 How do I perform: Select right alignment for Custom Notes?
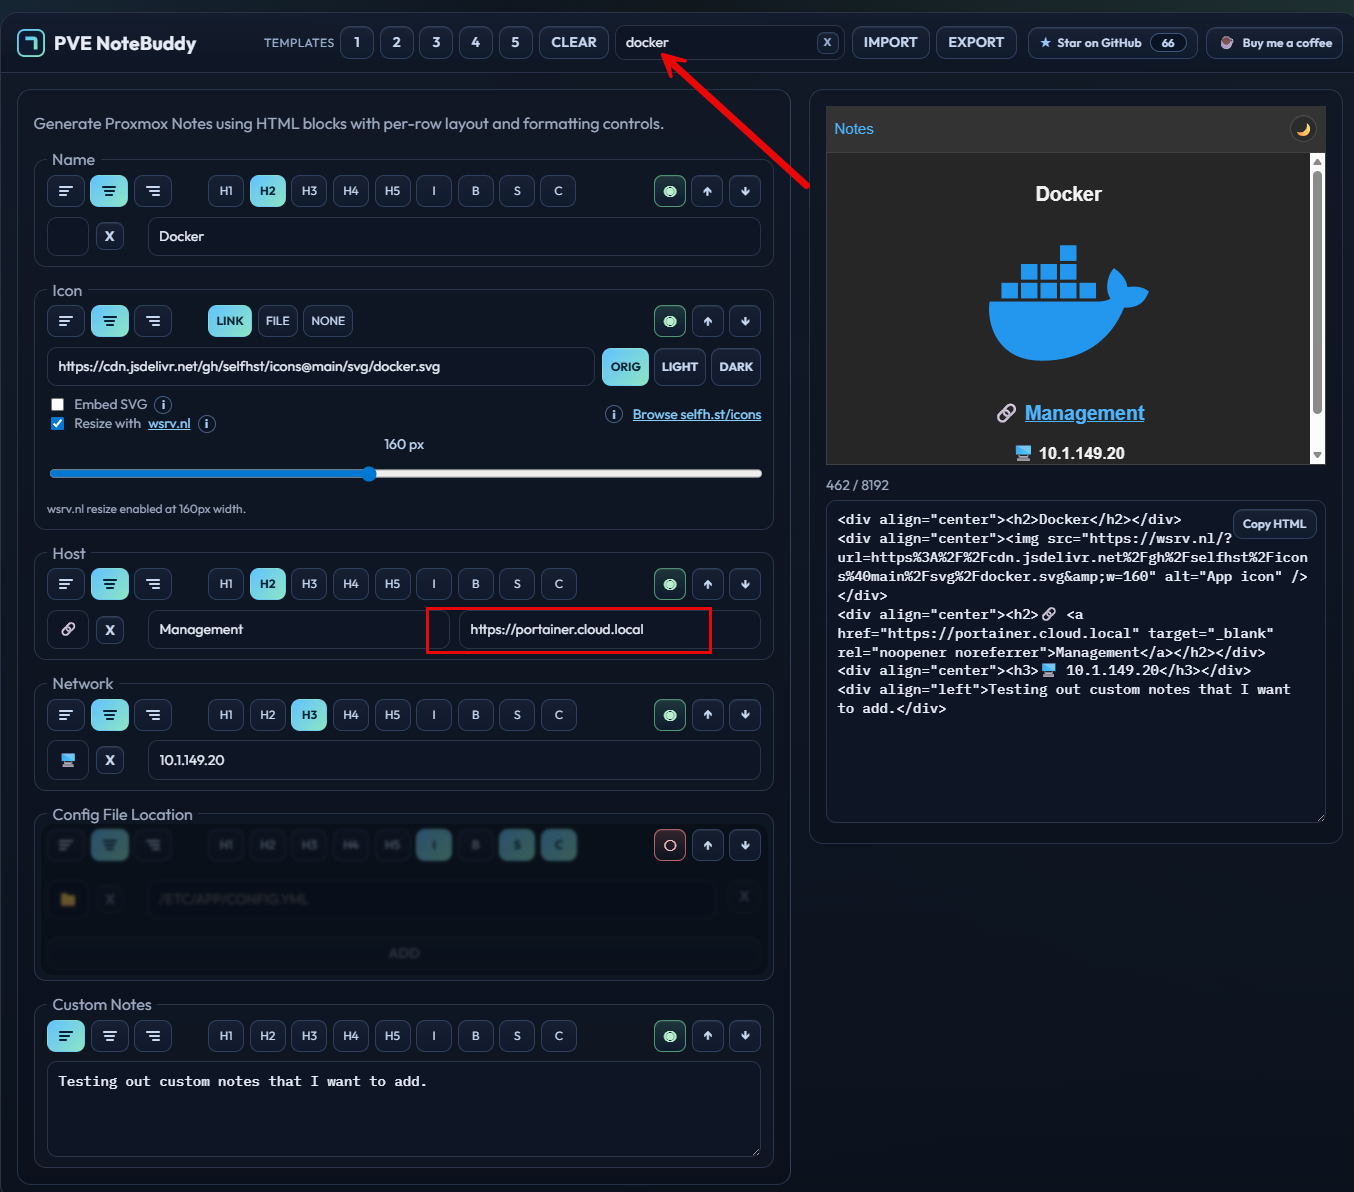pos(152,1035)
